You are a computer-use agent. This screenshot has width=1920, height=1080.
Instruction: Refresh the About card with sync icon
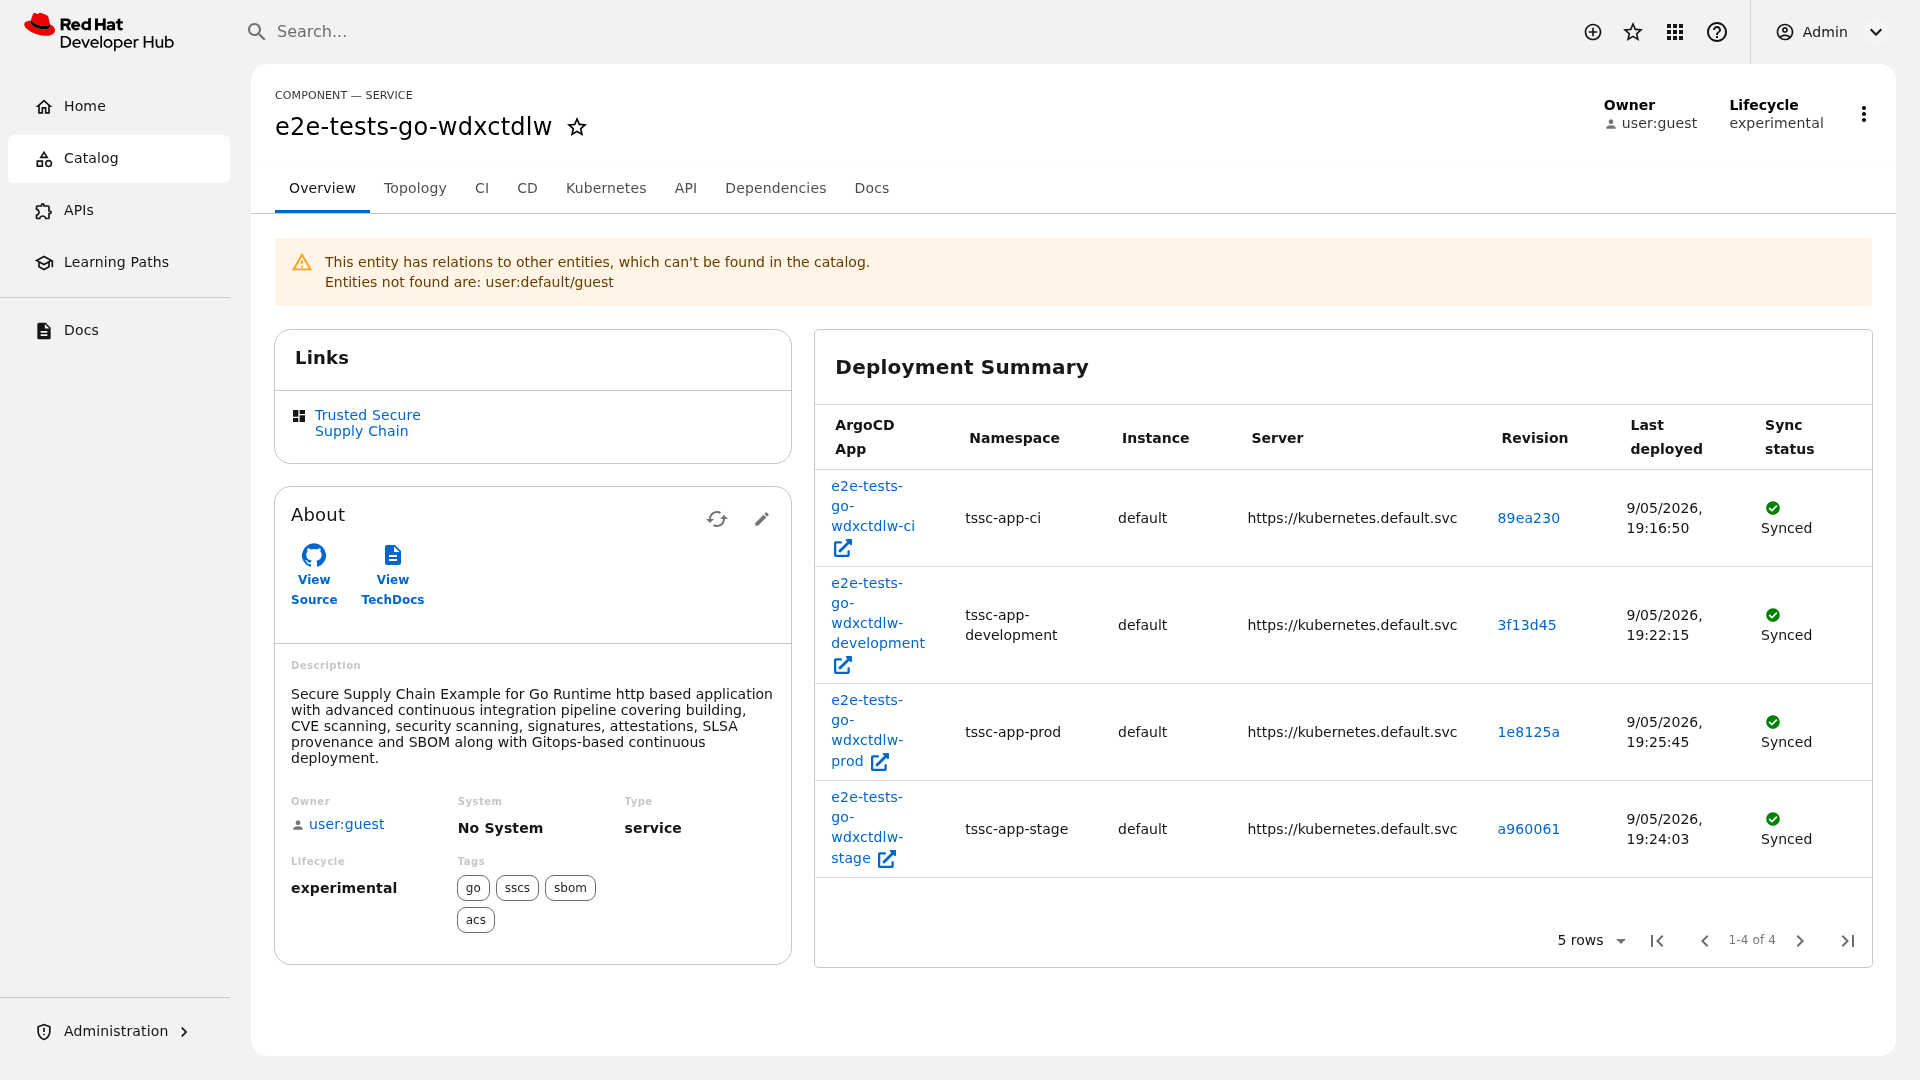[x=717, y=519]
